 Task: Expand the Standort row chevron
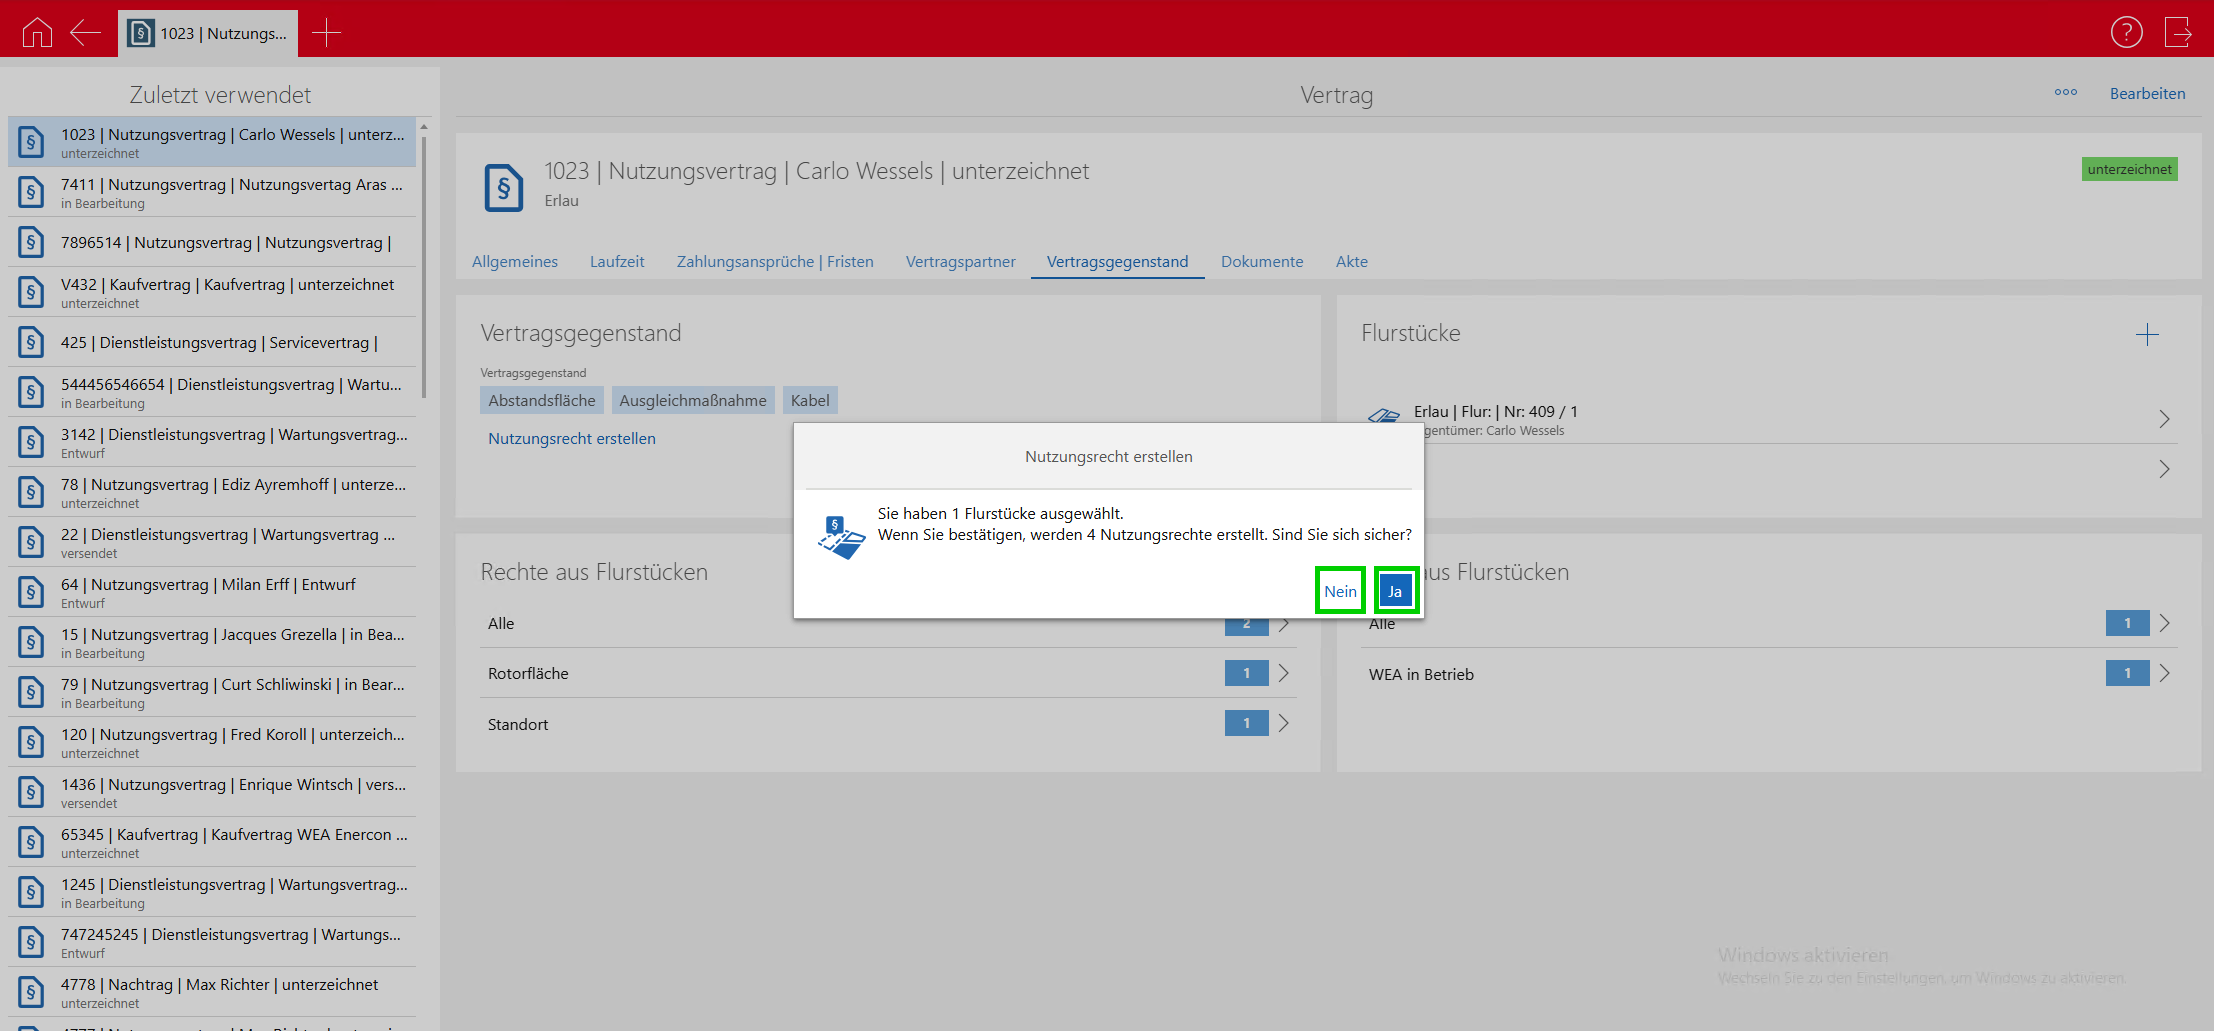coord(1284,723)
